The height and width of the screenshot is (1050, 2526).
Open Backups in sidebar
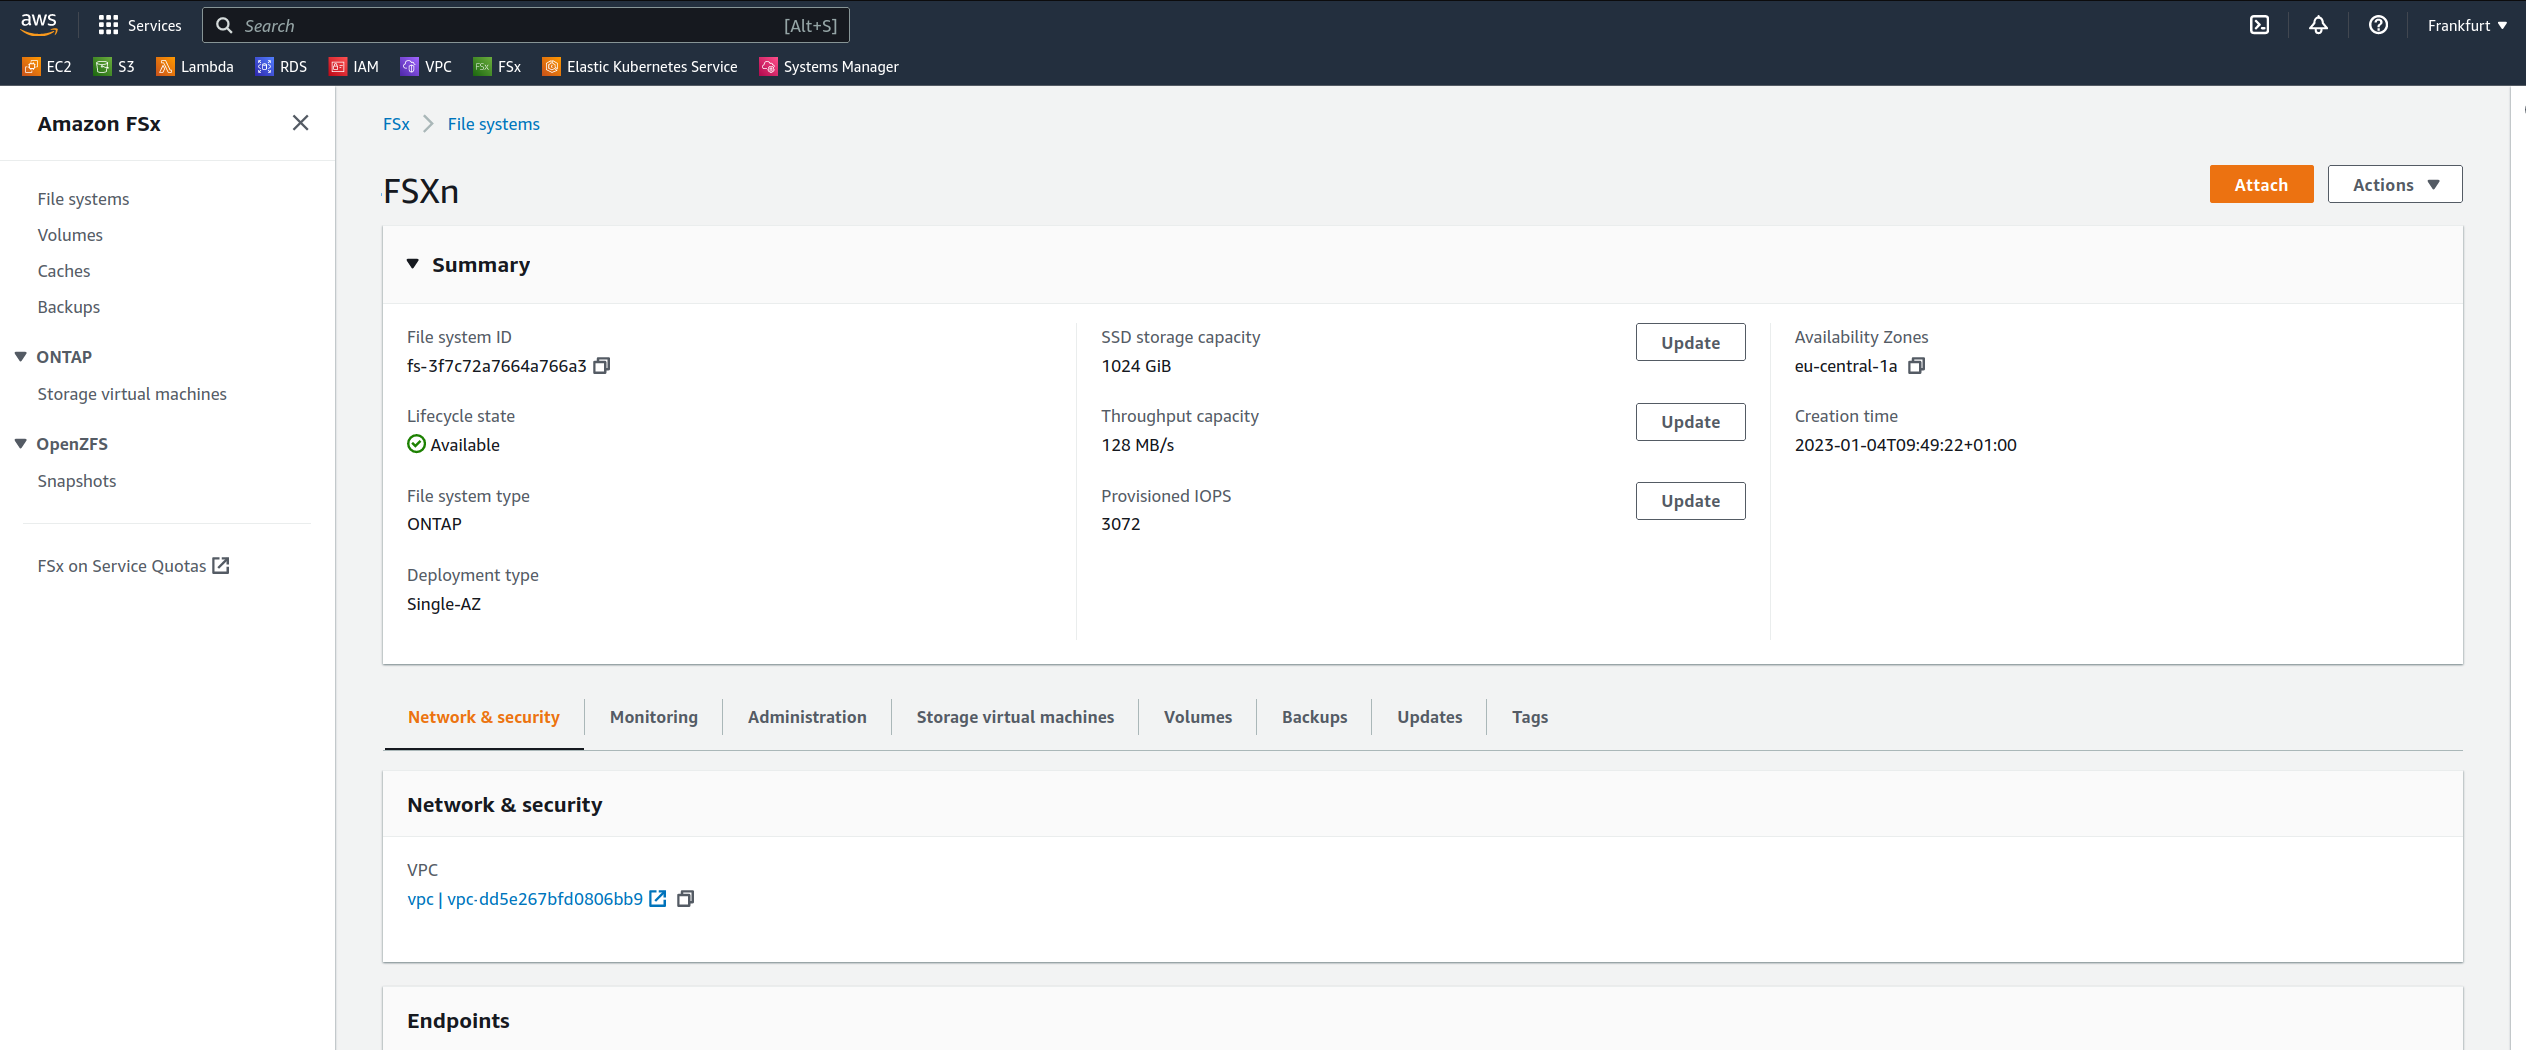[x=69, y=307]
